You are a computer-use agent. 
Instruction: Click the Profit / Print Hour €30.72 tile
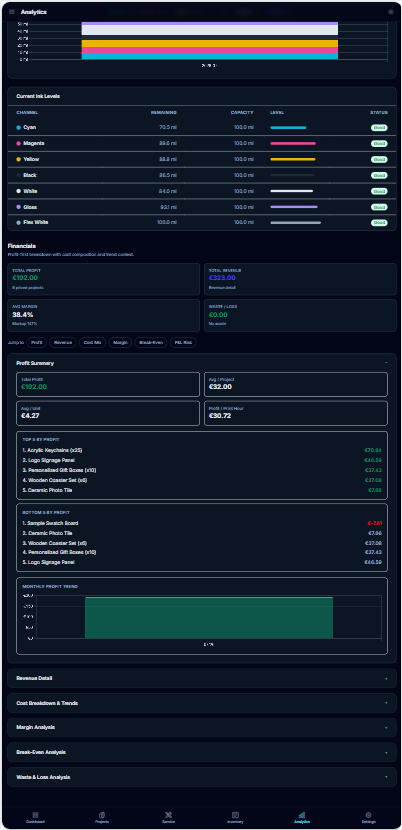pyautogui.click(x=296, y=413)
